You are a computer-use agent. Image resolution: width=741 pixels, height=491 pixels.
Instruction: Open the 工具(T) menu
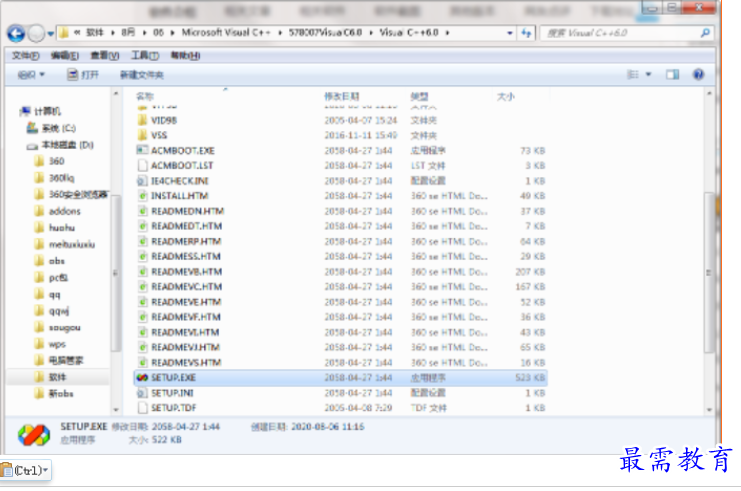tap(145, 56)
